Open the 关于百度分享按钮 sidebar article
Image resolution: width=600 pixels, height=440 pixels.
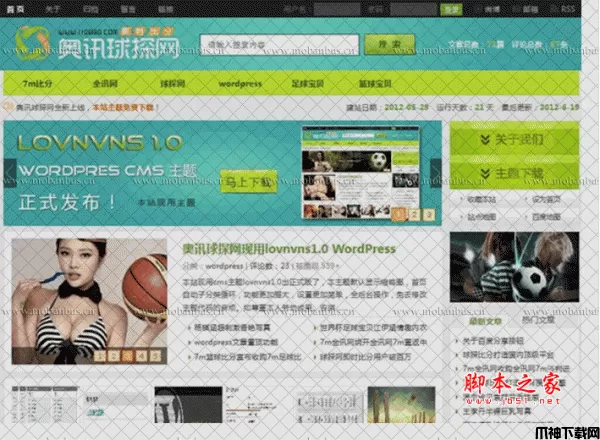[x=493, y=341]
